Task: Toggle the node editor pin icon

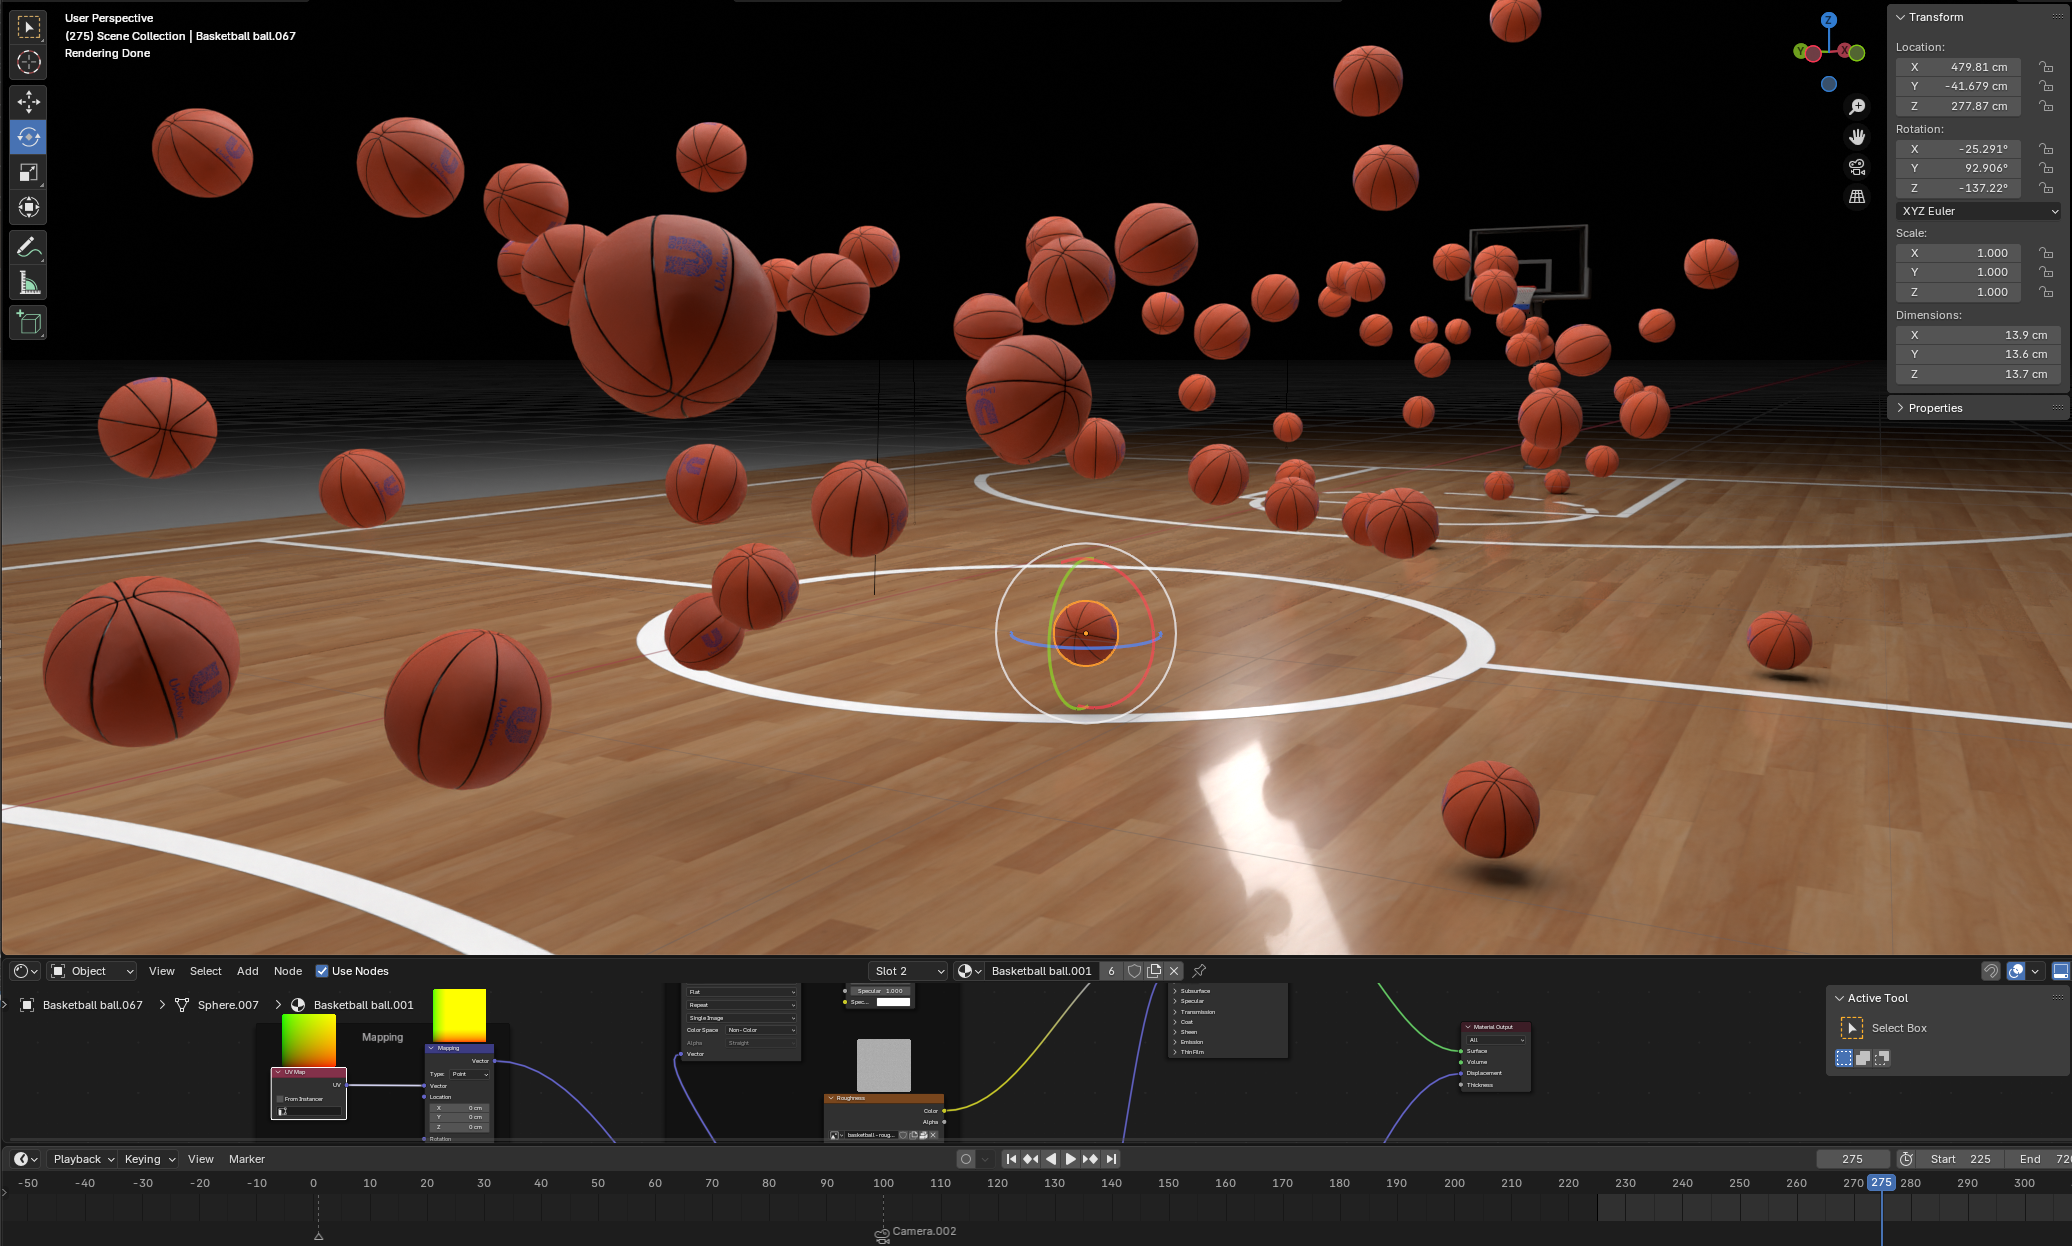Action: 1199,971
